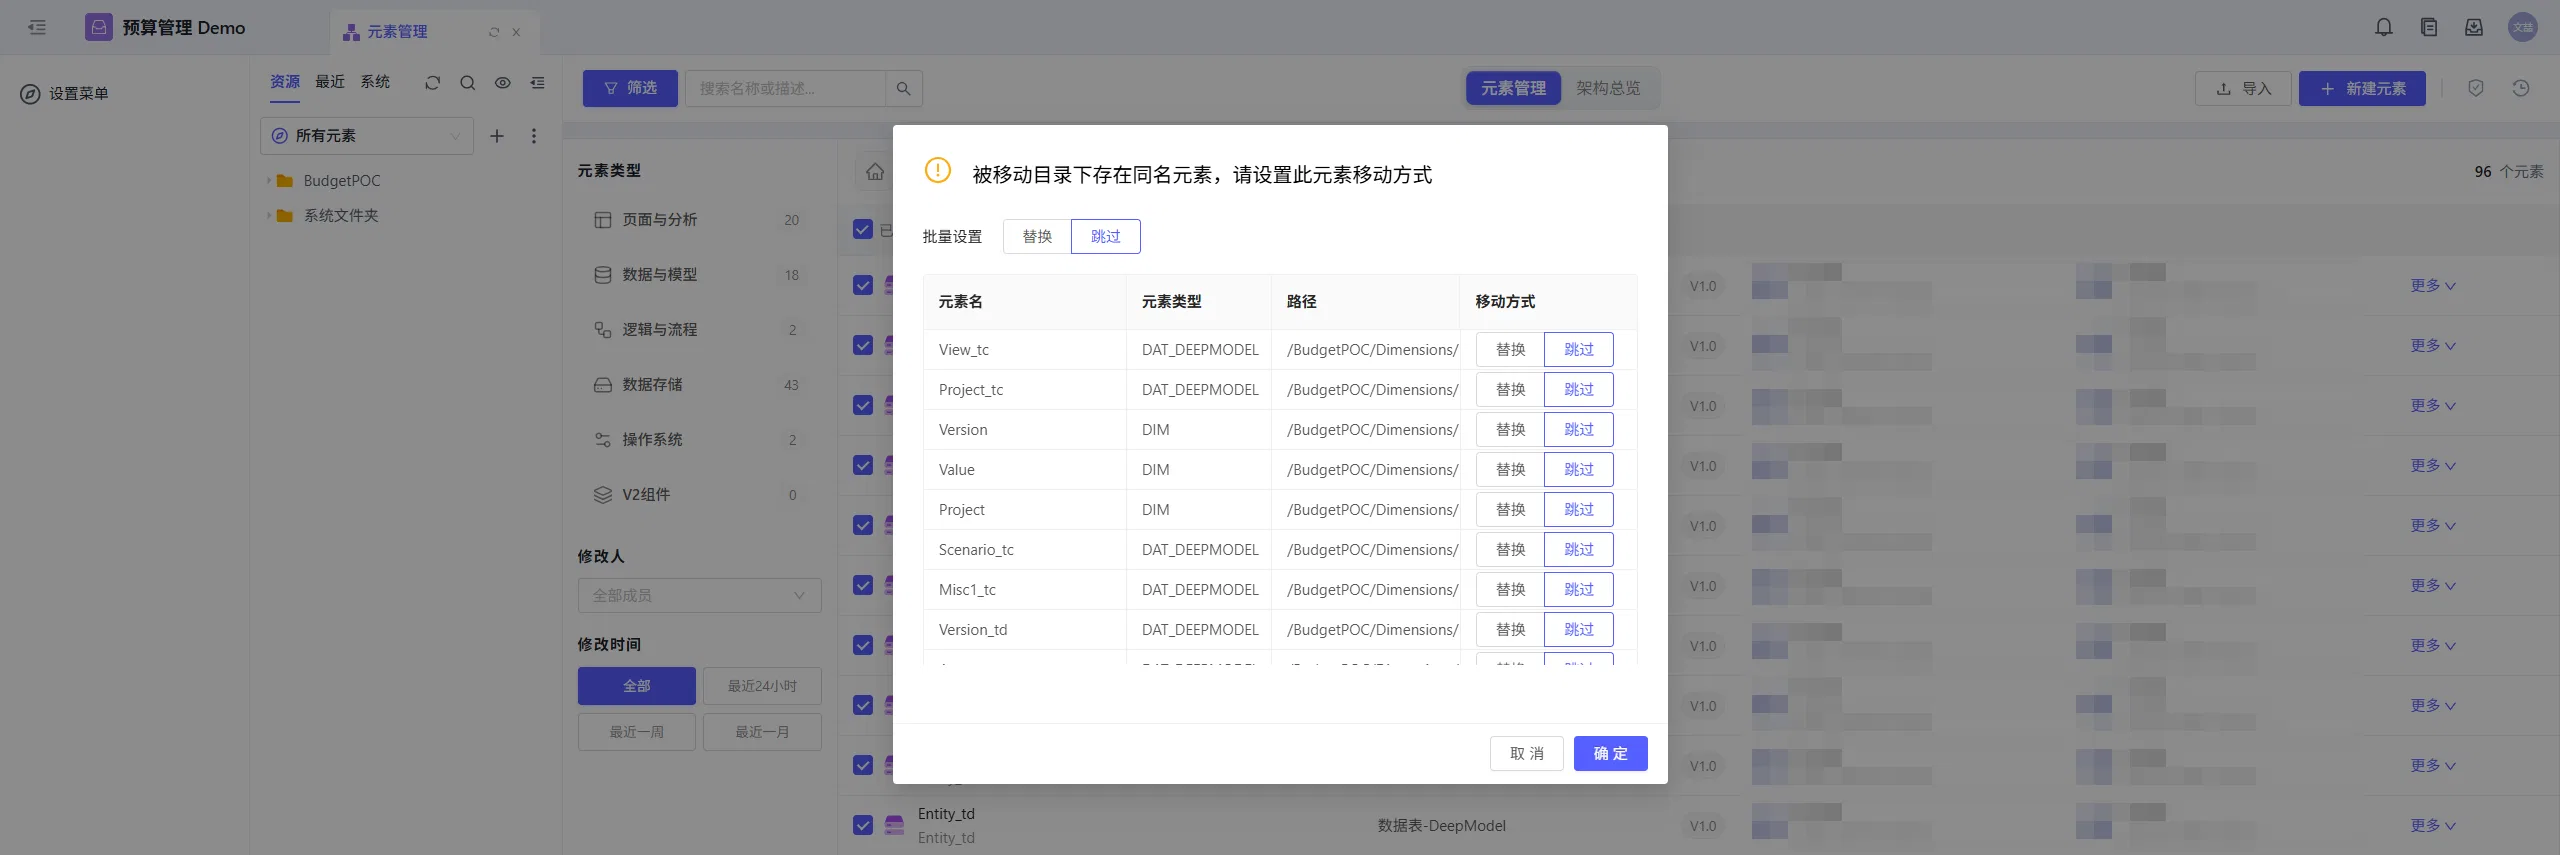Click the search name or description field

pos(785,89)
